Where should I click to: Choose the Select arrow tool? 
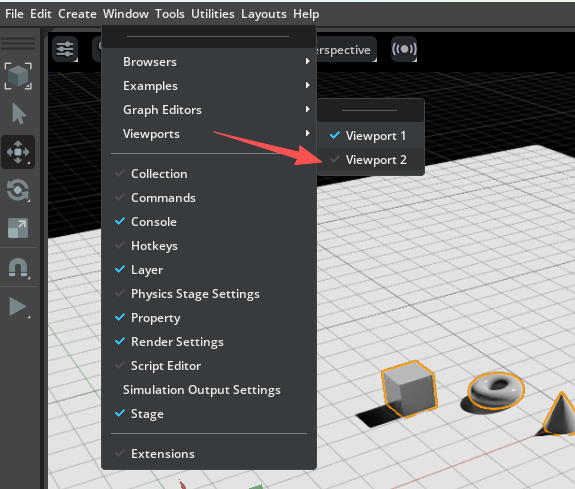[x=19, y=114]
